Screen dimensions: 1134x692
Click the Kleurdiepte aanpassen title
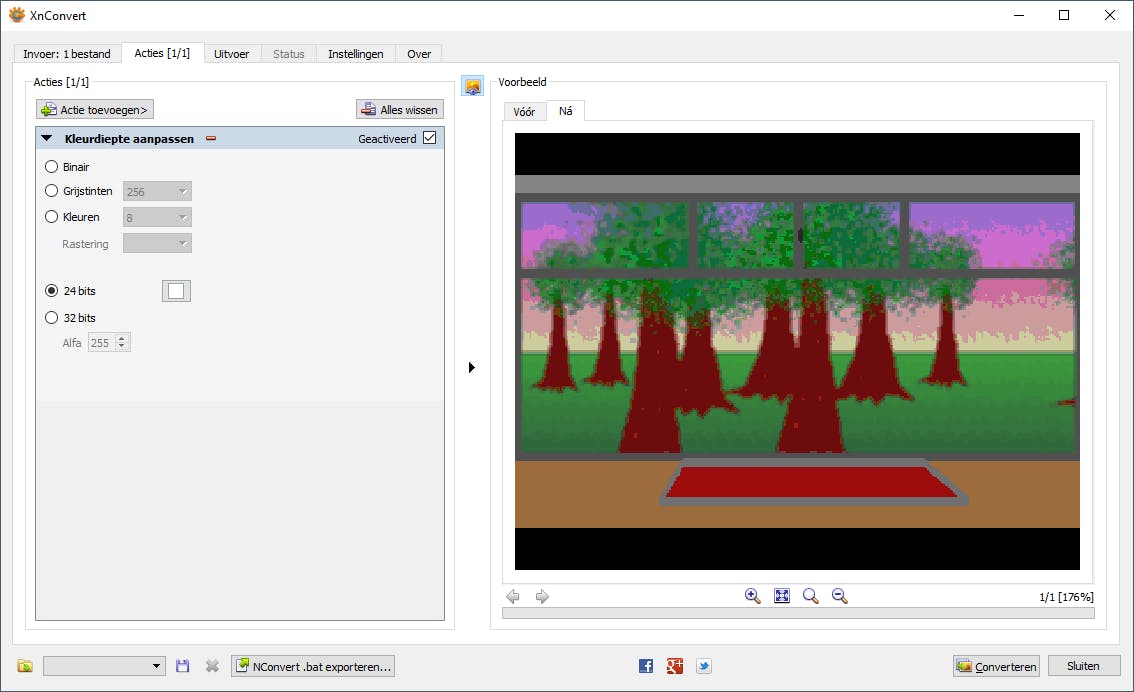click(129, 138)
